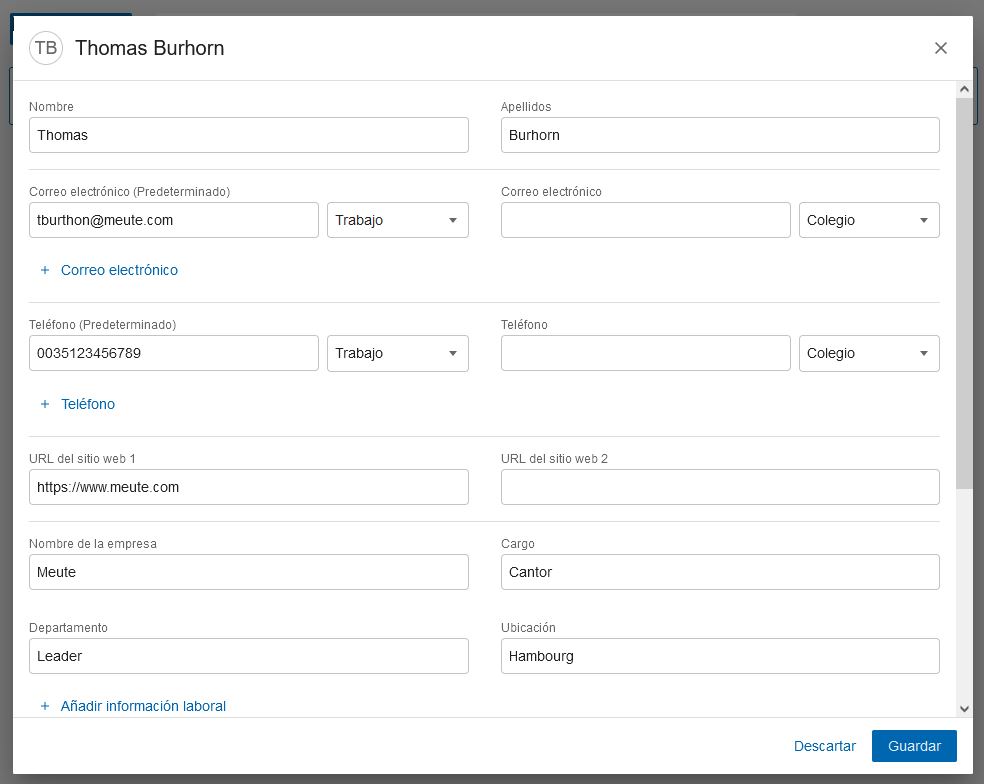Select the Cargo field containing Cantor

(719, 572)
